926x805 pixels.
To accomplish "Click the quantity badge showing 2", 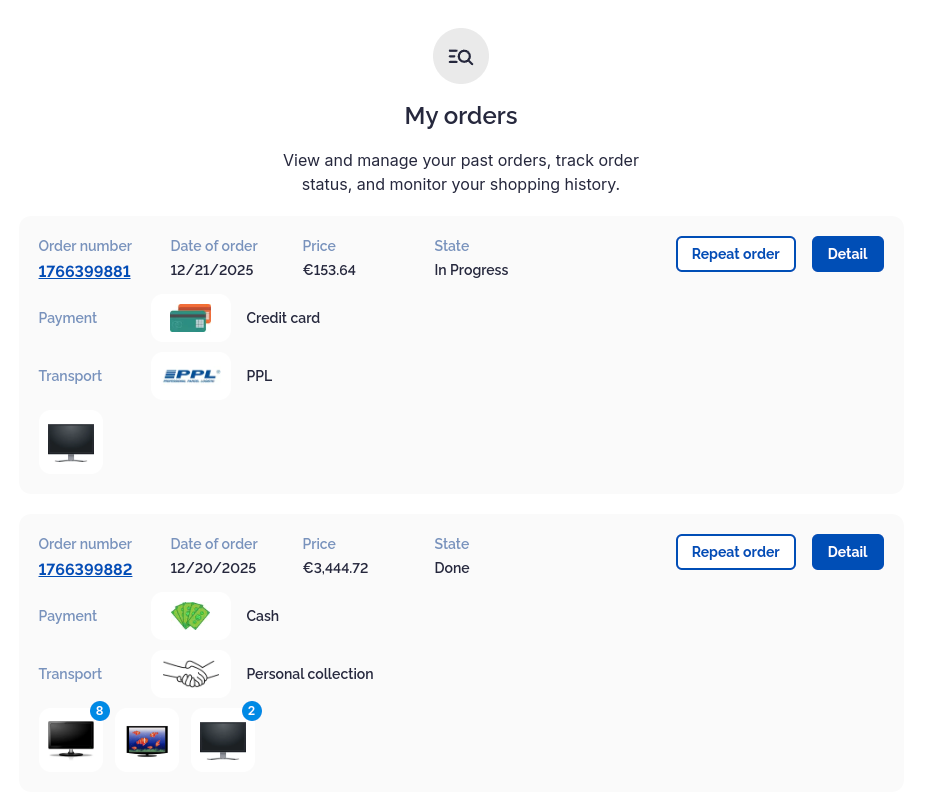I will coord(252,711).
